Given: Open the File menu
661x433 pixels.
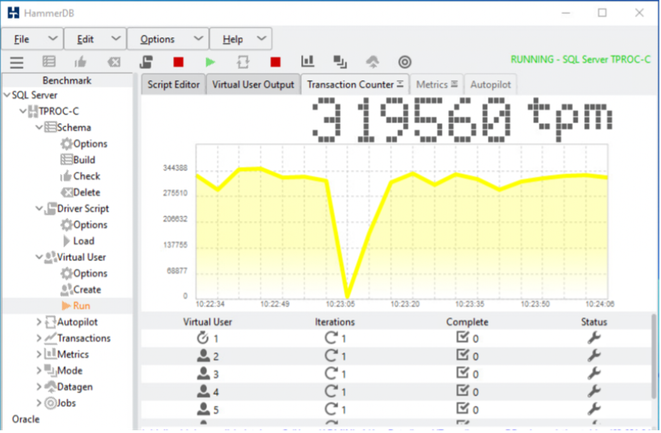Looking at the screenshot, I should [x=32, y=39].
